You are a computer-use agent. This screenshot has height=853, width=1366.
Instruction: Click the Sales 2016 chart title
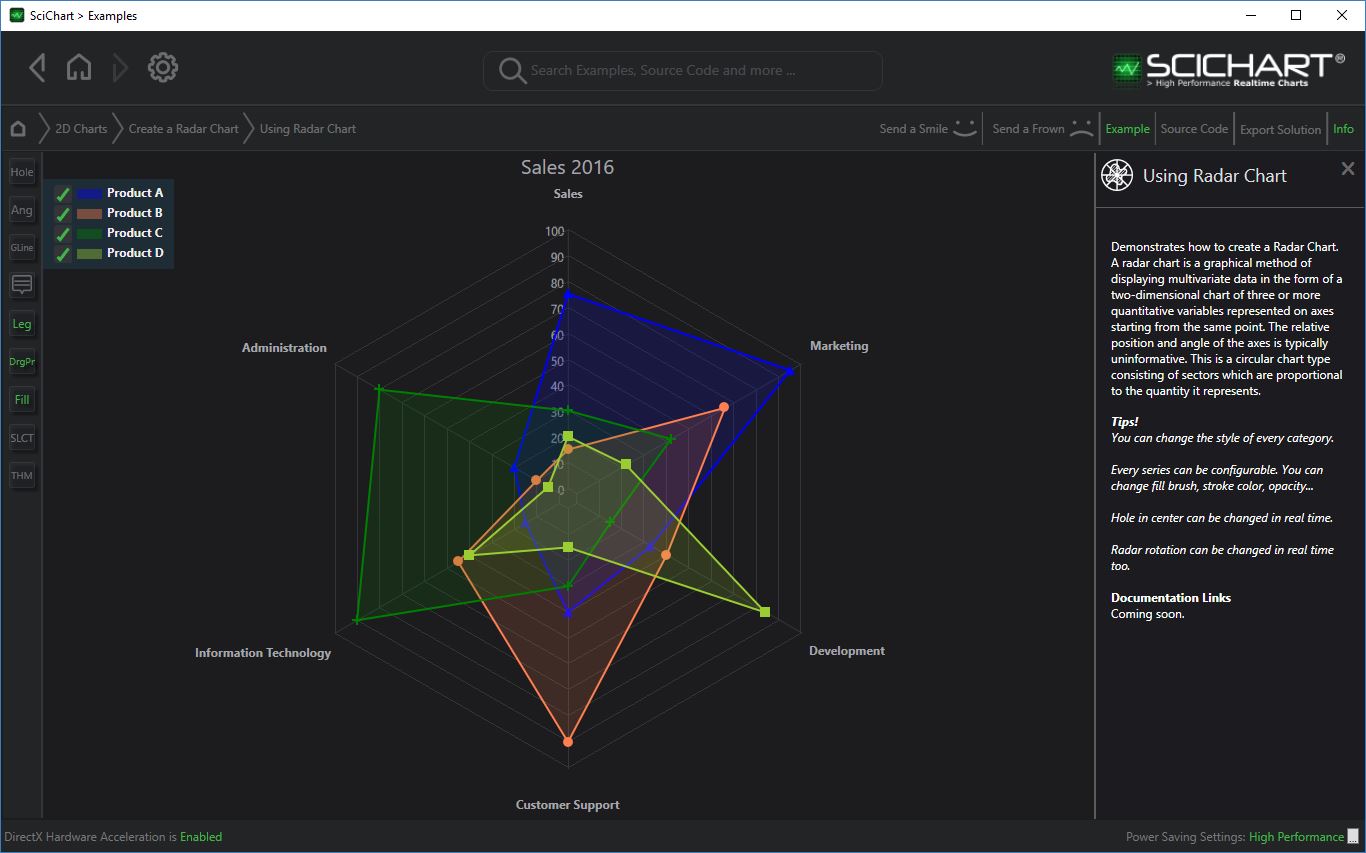pos(568,167)
